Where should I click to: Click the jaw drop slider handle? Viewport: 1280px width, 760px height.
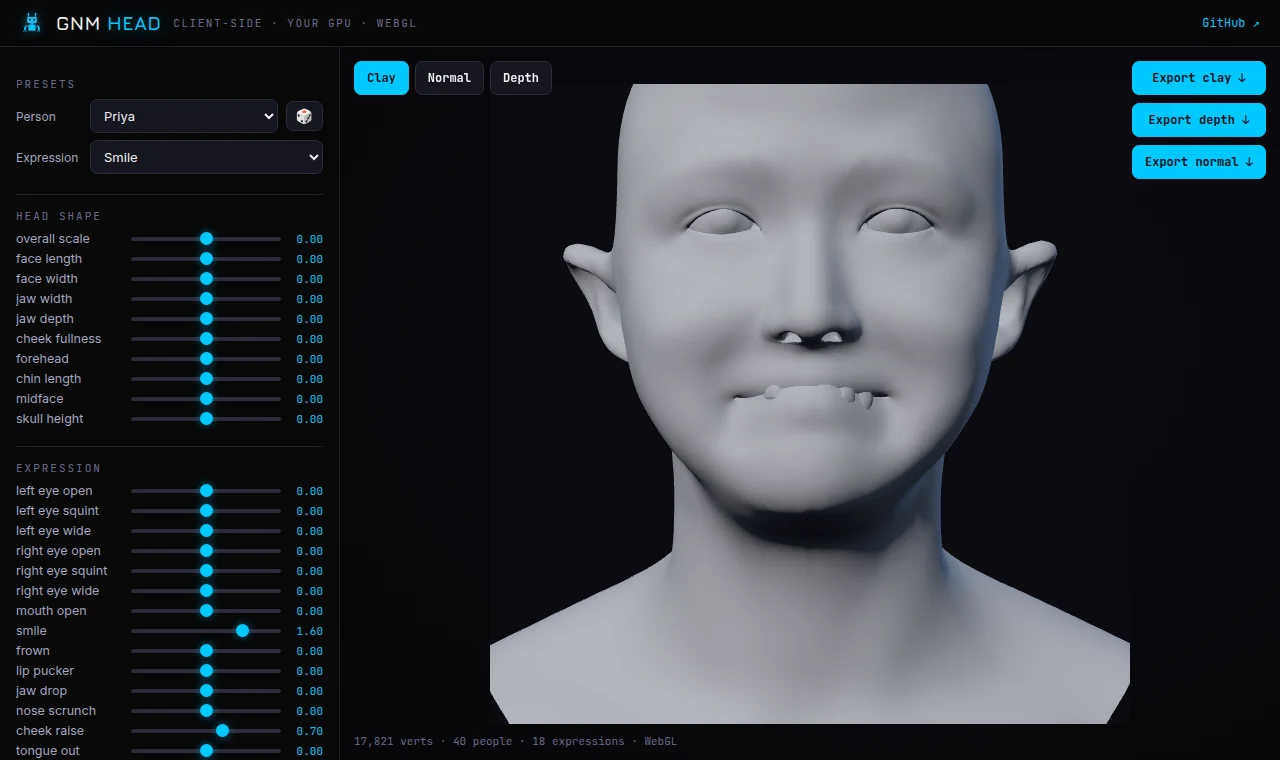click(x=206, y=691)
